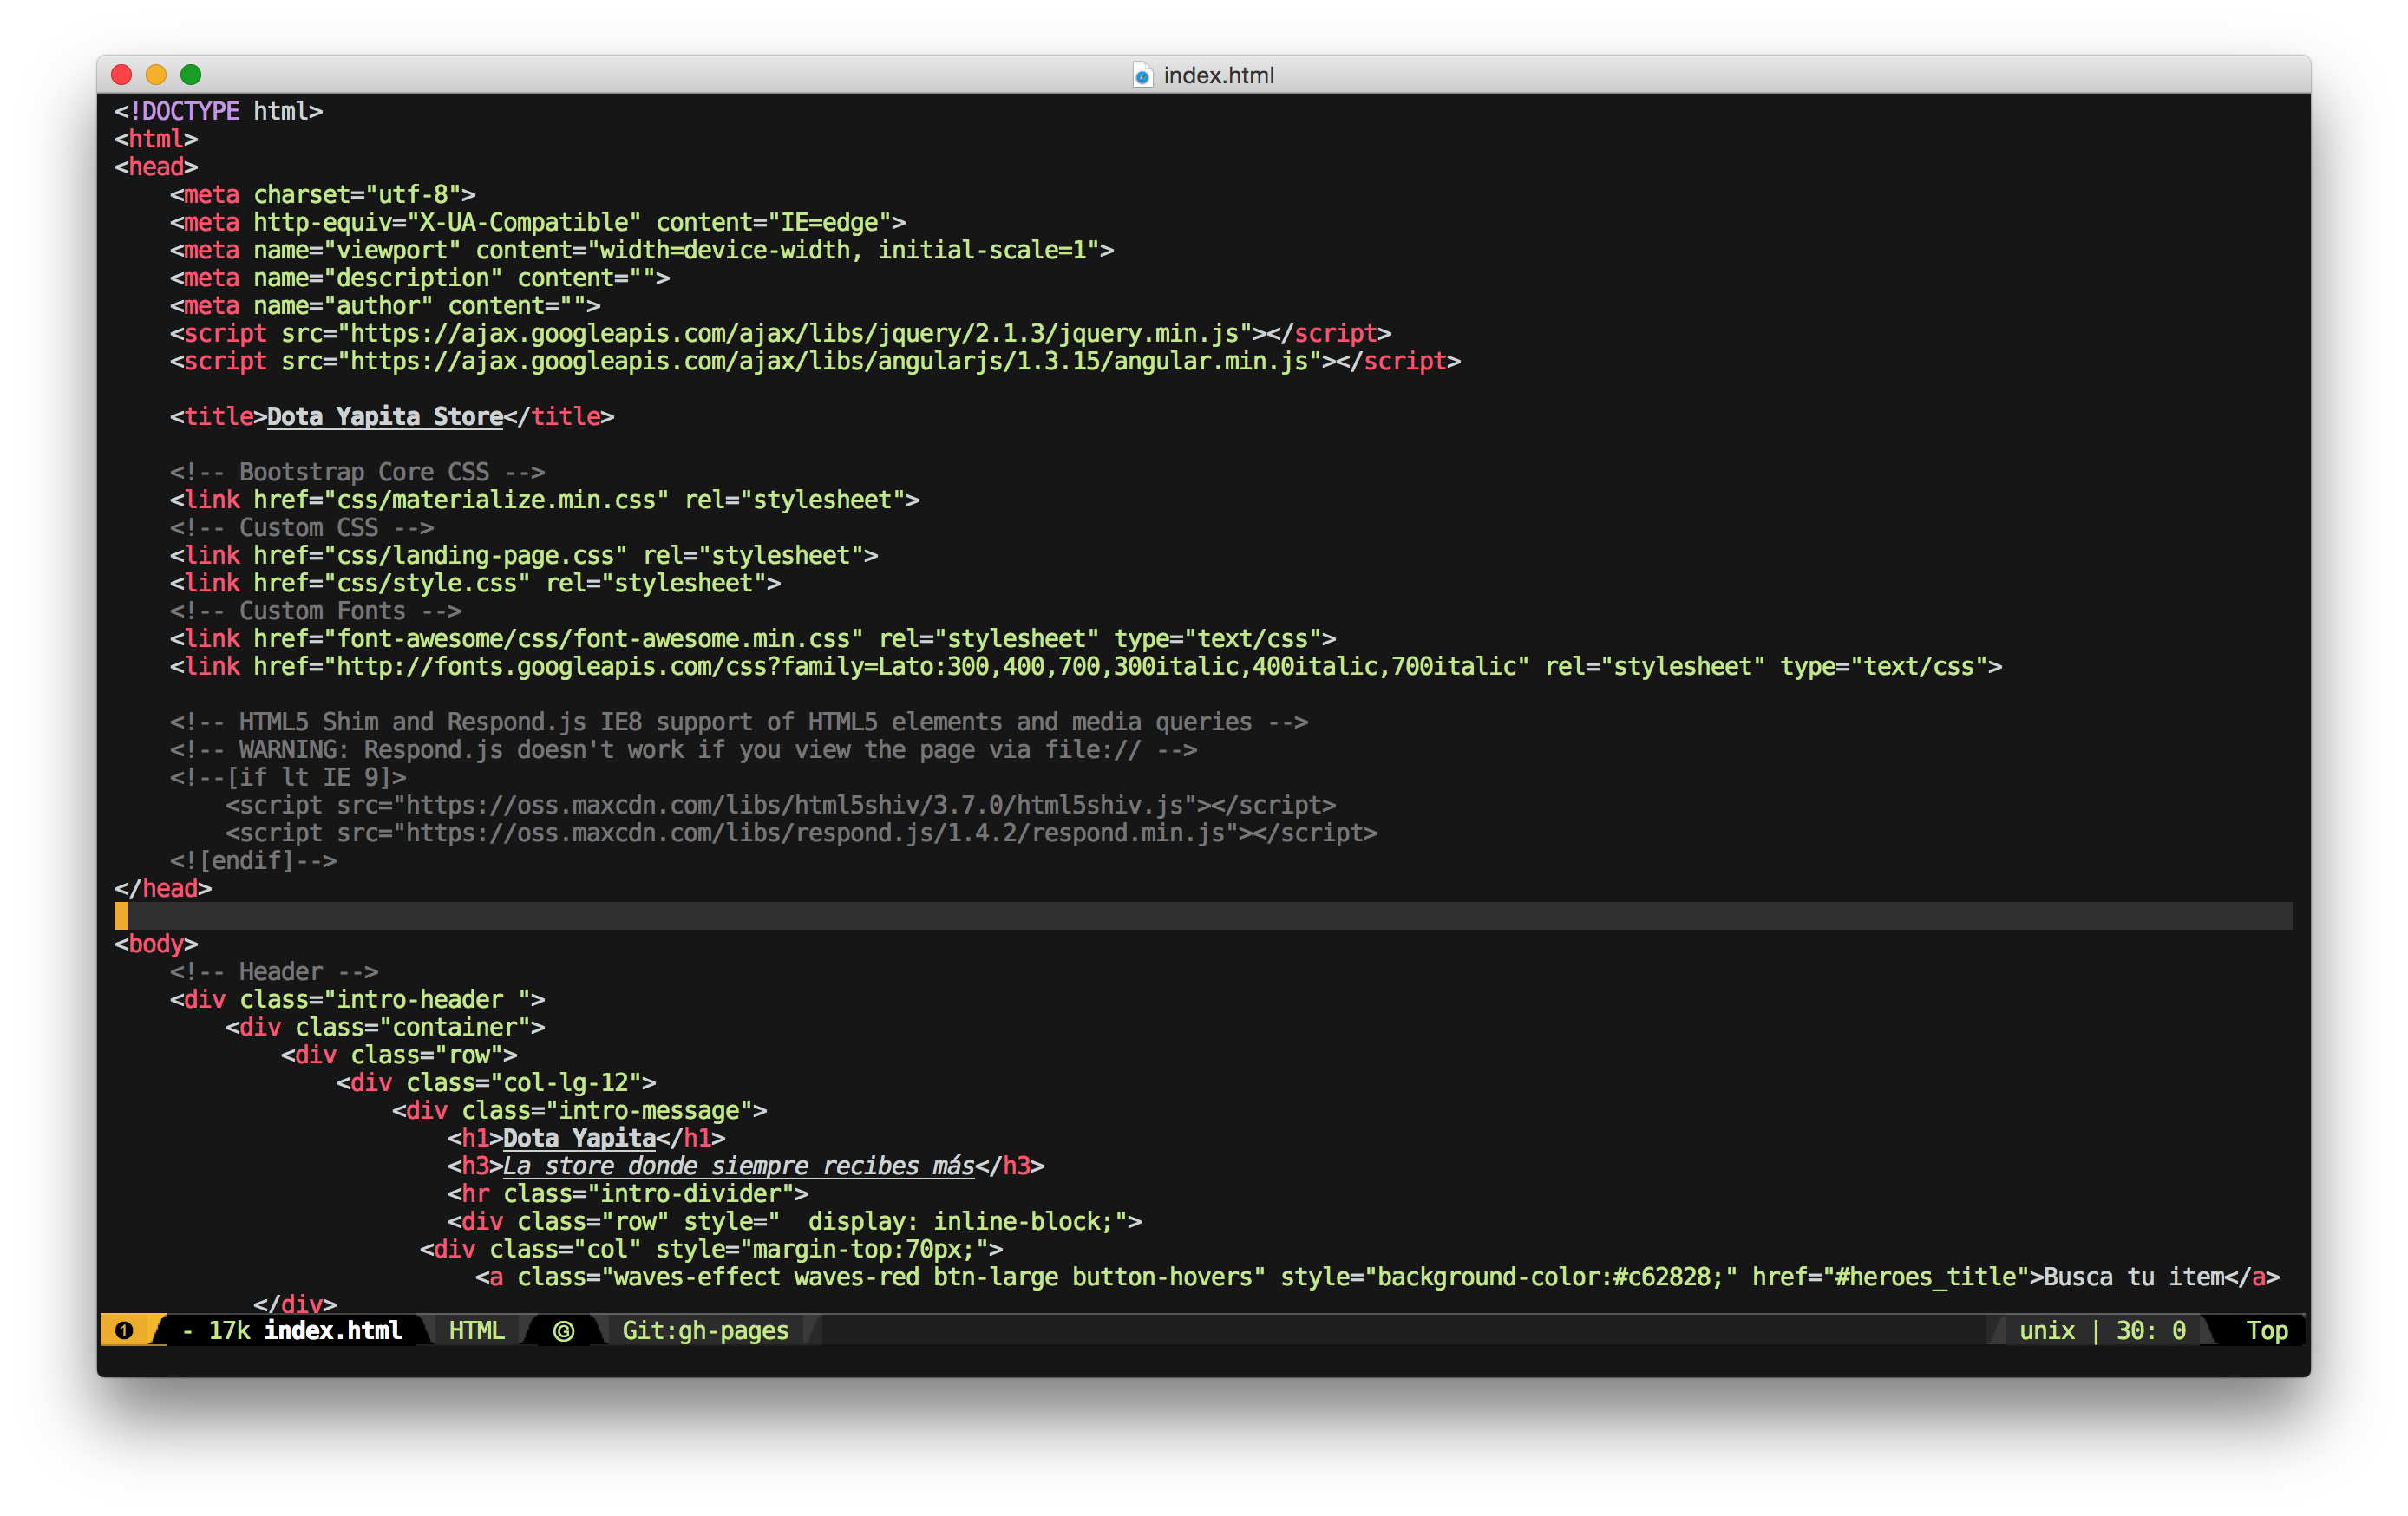Click the angular.min.js script line
Screen dimensions: 2408x1516
pos(816,361)
